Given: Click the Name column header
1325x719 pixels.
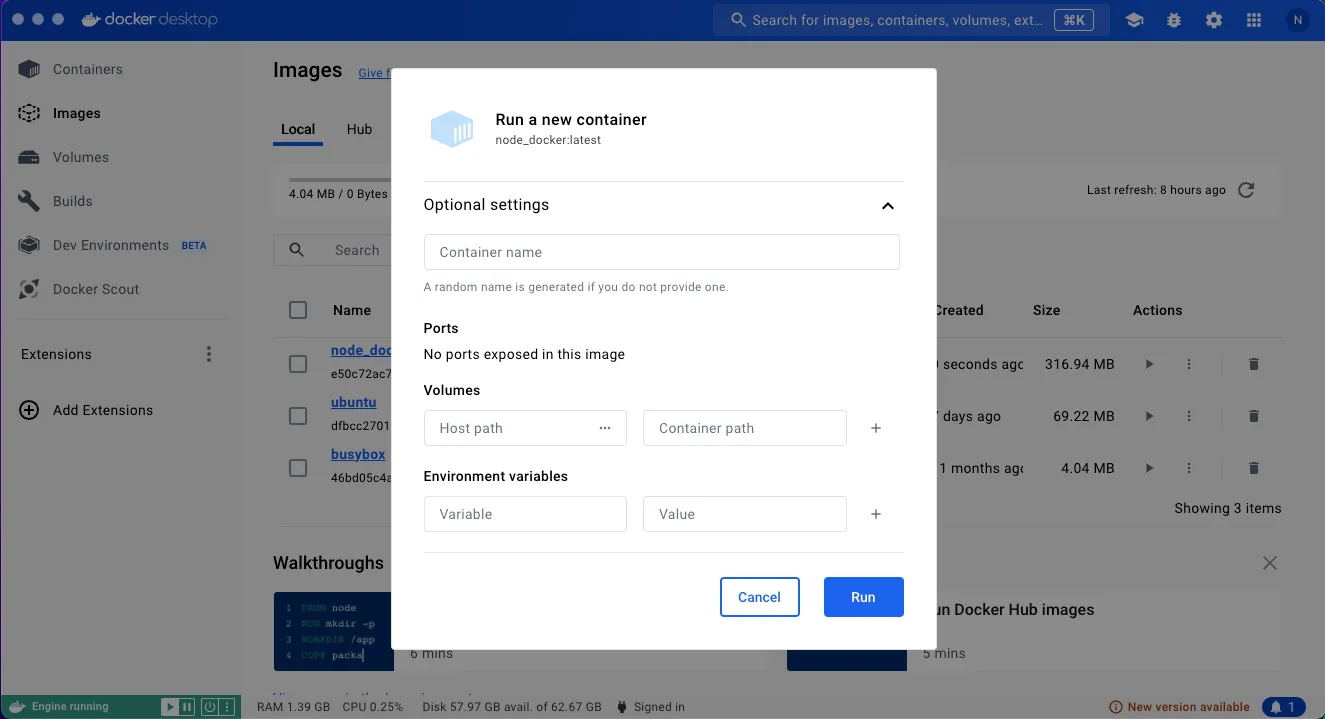Looking at the screenshot, I should (x=352, y=310).
